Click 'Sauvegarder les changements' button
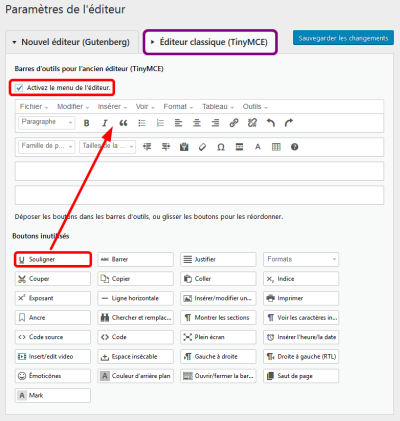 point(343,38)
